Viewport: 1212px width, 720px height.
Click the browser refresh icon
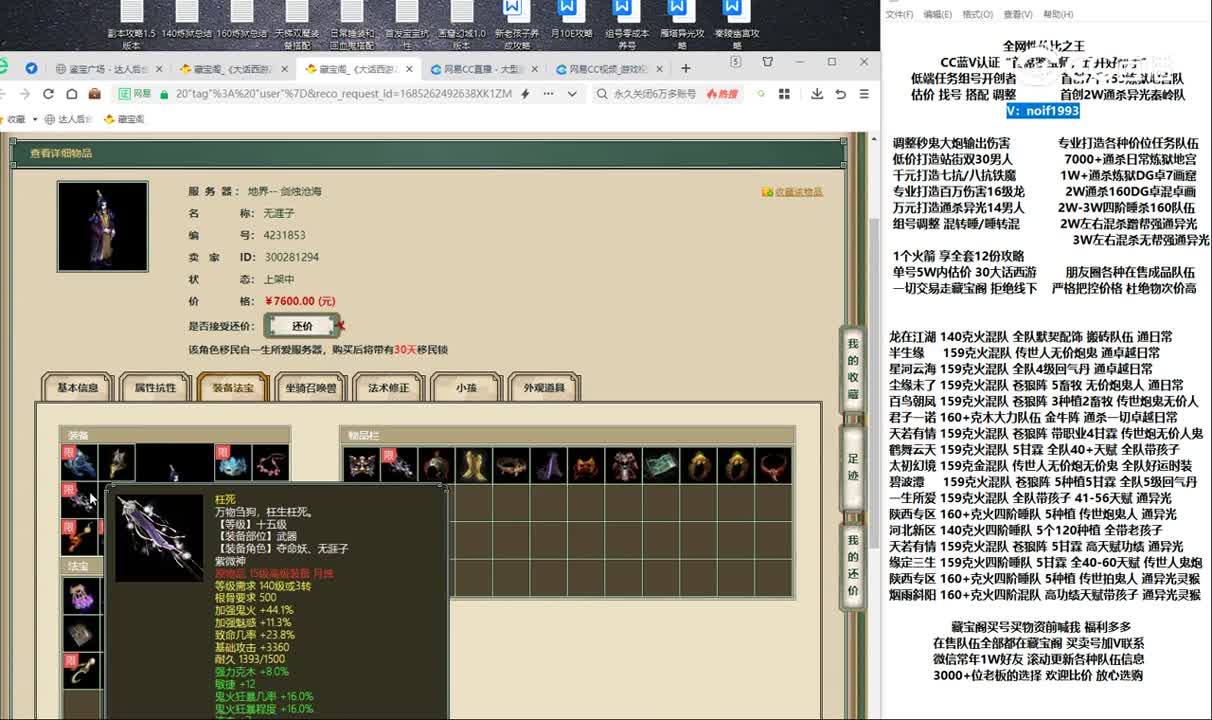point(47,94)
